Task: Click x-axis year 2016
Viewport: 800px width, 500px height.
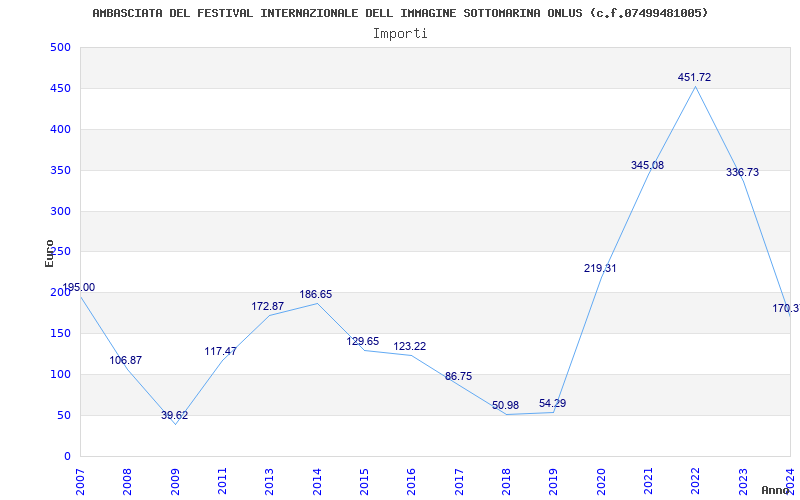Action: coord(412,482)
